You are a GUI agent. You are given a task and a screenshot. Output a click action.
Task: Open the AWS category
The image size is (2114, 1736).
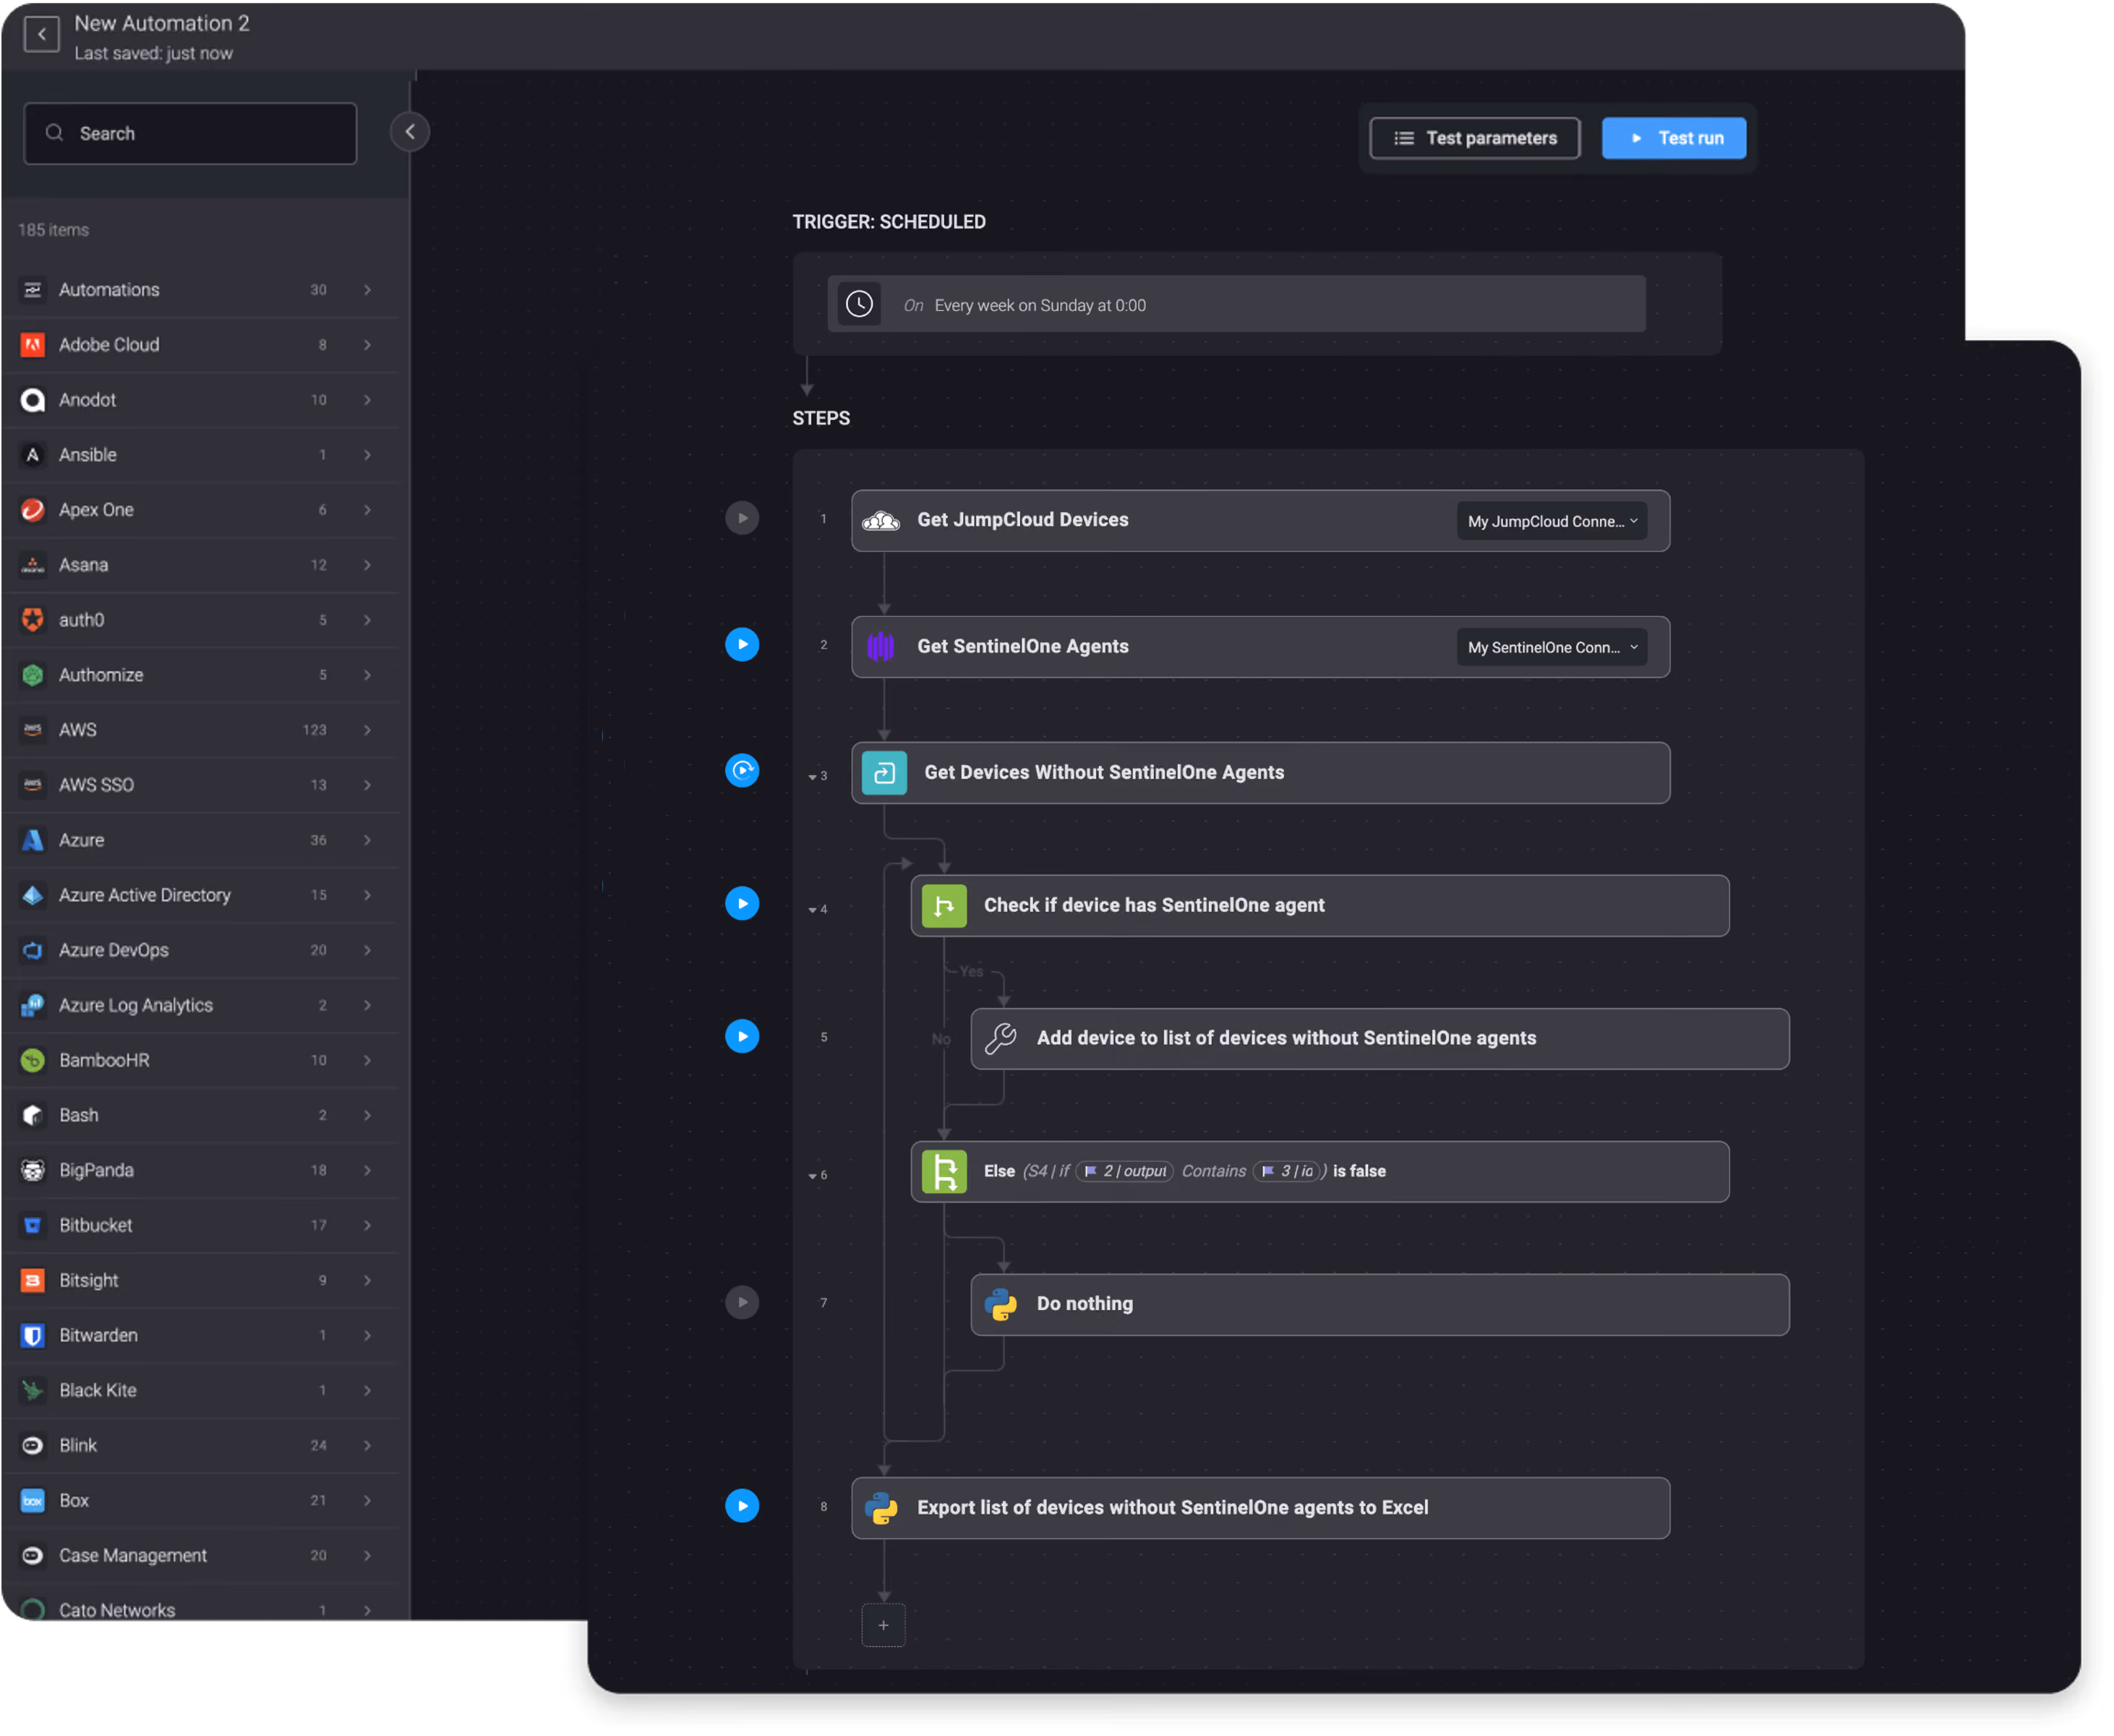pyautogui.click(x=200, y=731)
